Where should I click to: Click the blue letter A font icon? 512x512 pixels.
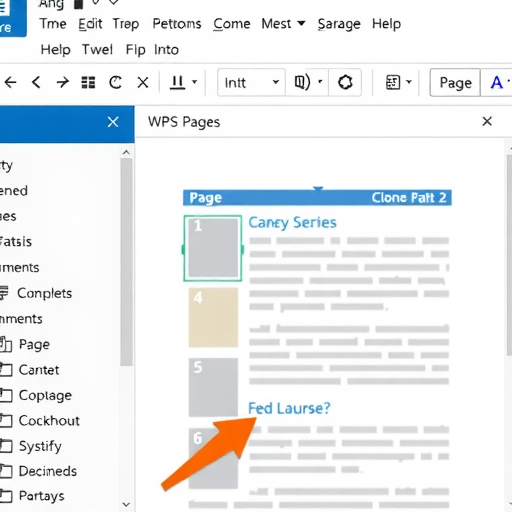(497, 82)
